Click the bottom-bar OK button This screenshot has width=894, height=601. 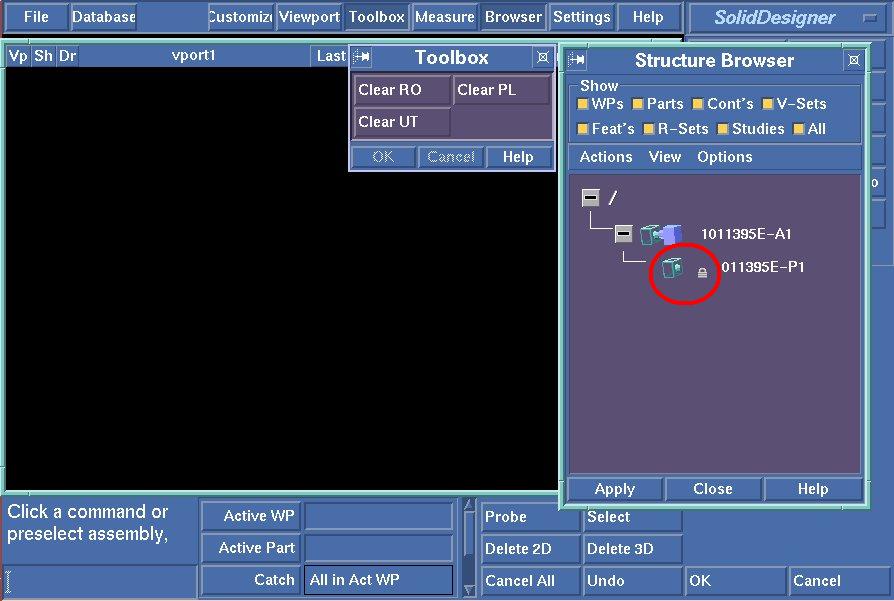point(735,580)
